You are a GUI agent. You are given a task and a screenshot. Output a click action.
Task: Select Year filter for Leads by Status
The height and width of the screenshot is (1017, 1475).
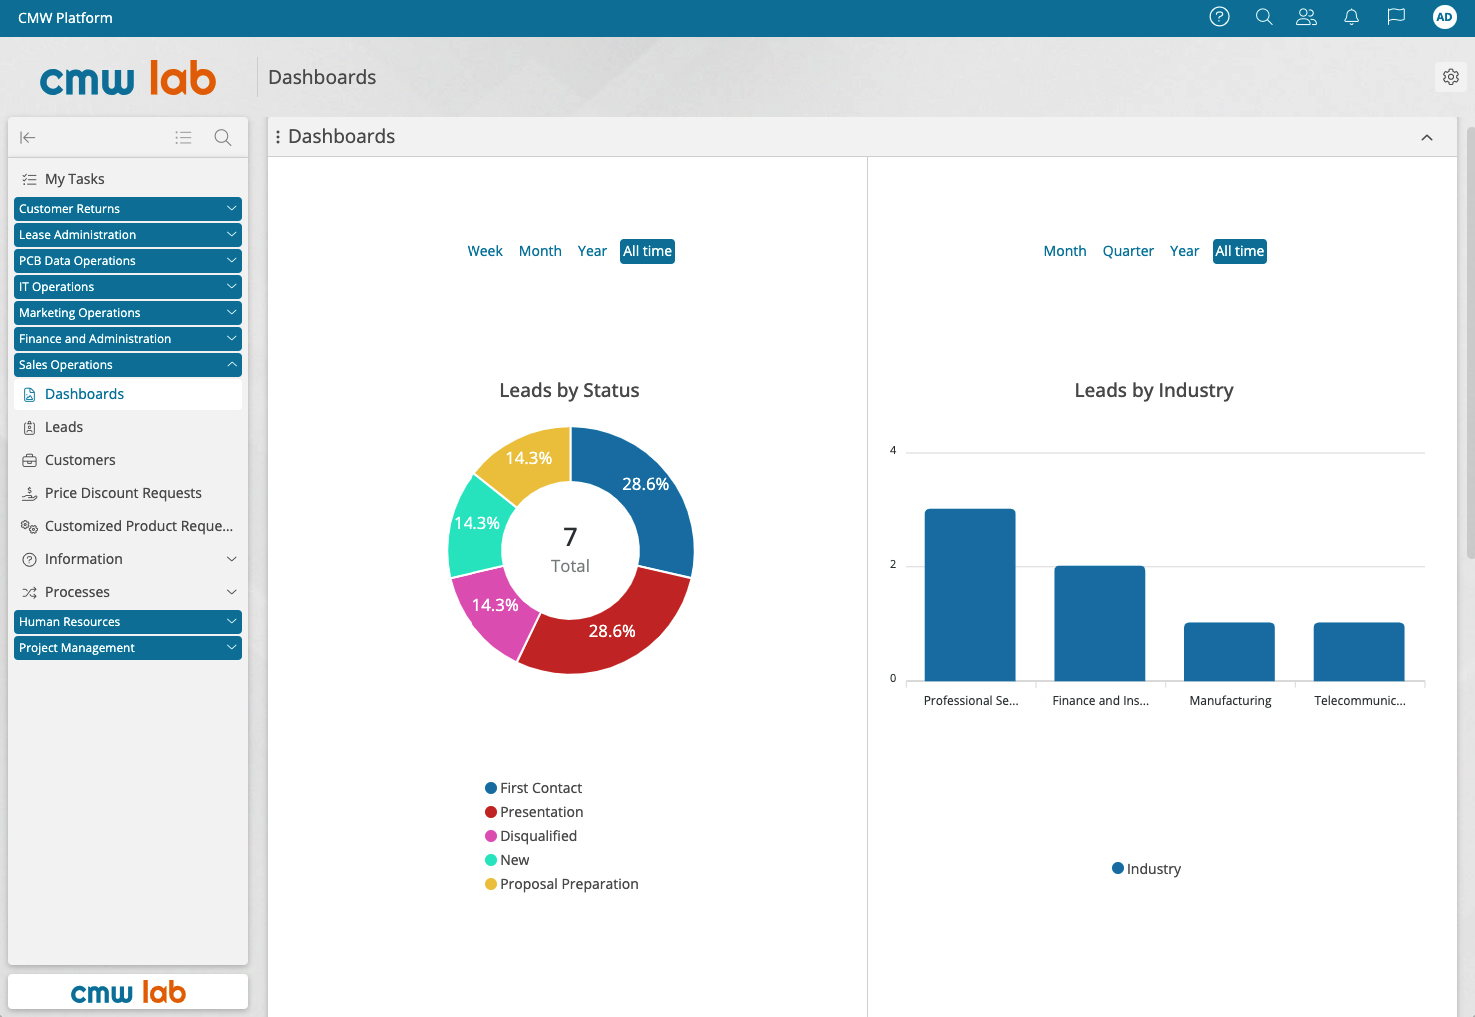[x=592, y=251]
